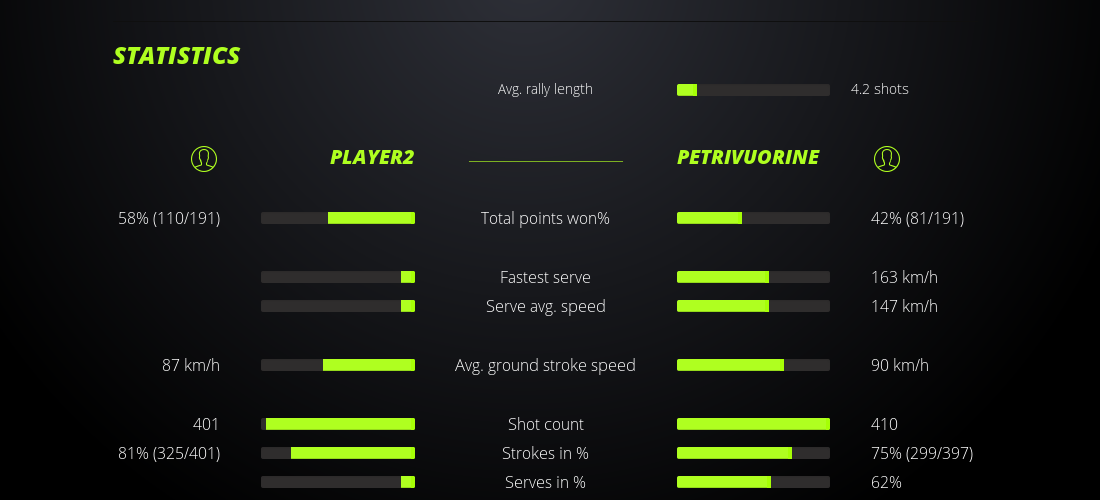Click Player2's Avg. ground stroke speed bar

coord(338,365)
